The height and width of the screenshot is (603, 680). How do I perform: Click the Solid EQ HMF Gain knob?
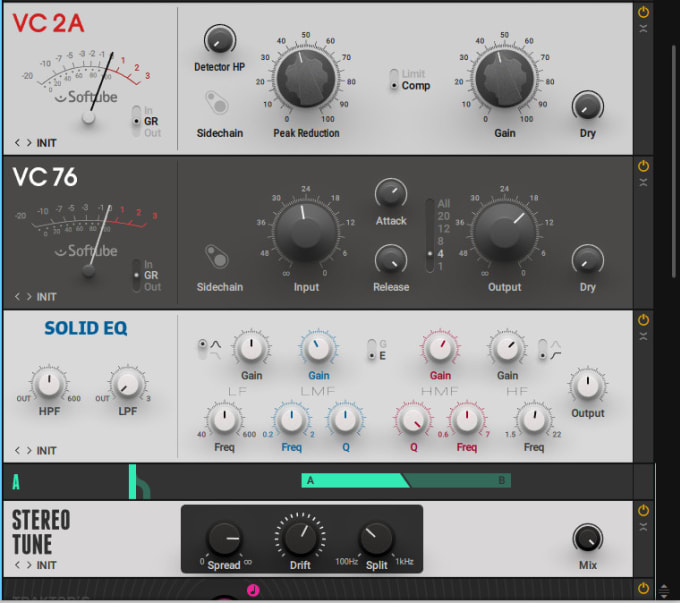(x=440, y=347)
